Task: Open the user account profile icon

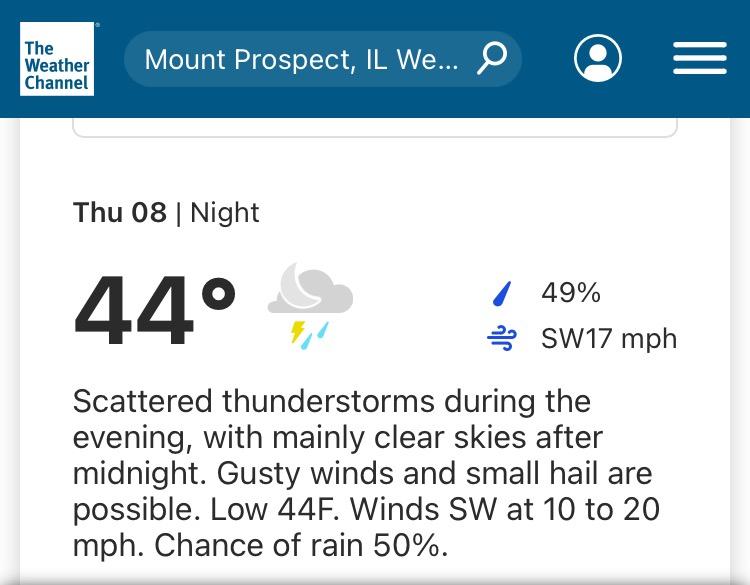Action: click(598, 59)
